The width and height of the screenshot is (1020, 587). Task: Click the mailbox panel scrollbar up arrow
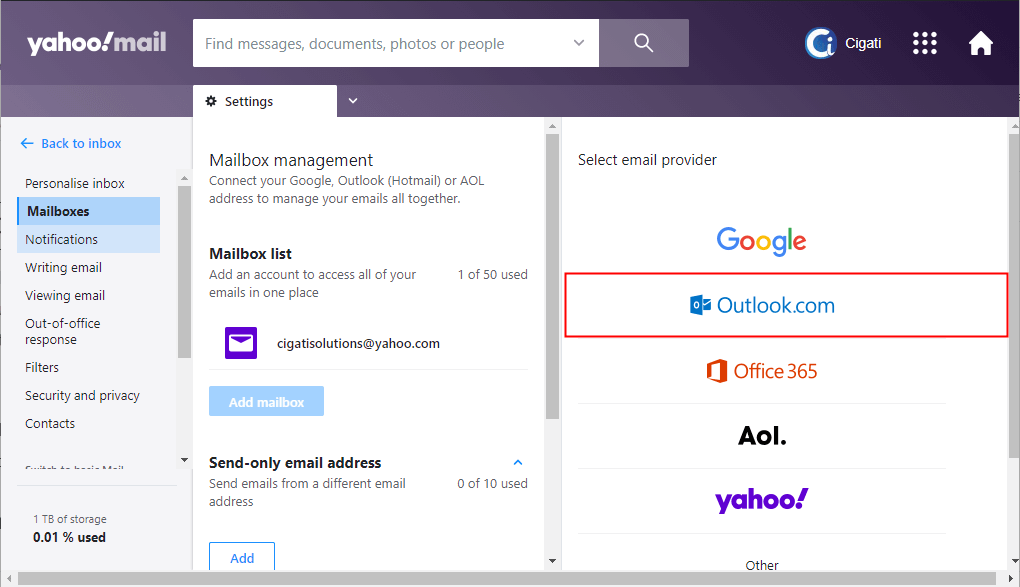[552, 126]
